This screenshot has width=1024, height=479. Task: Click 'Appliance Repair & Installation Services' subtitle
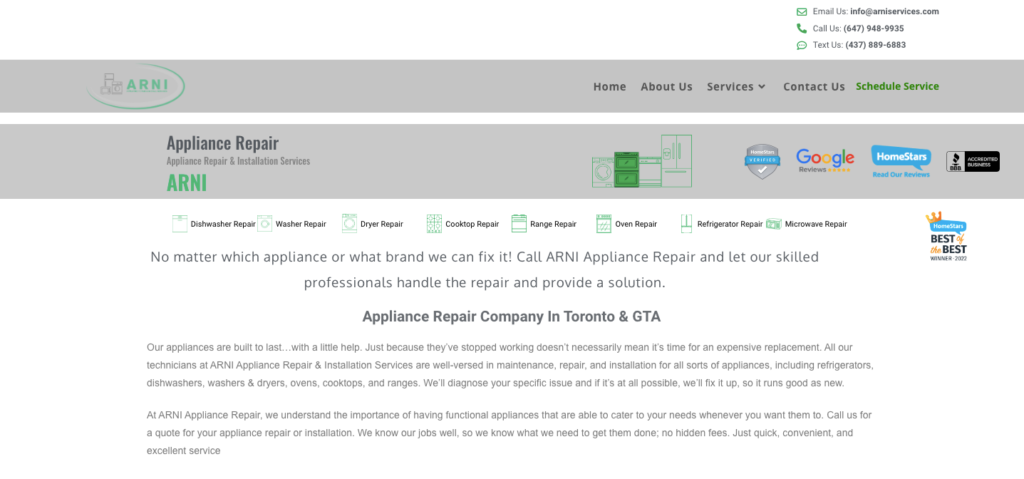[238, 161]
